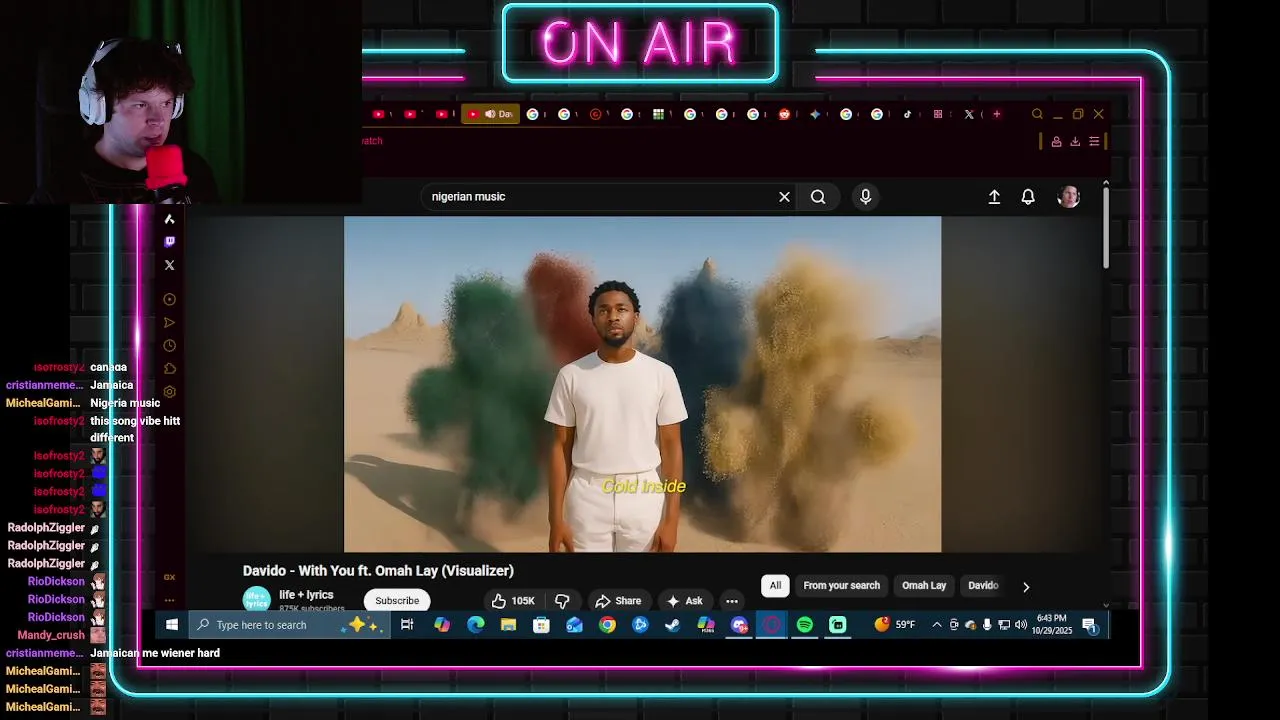Show more chips with the right chevron
1280x720 pixels.
1025,587
